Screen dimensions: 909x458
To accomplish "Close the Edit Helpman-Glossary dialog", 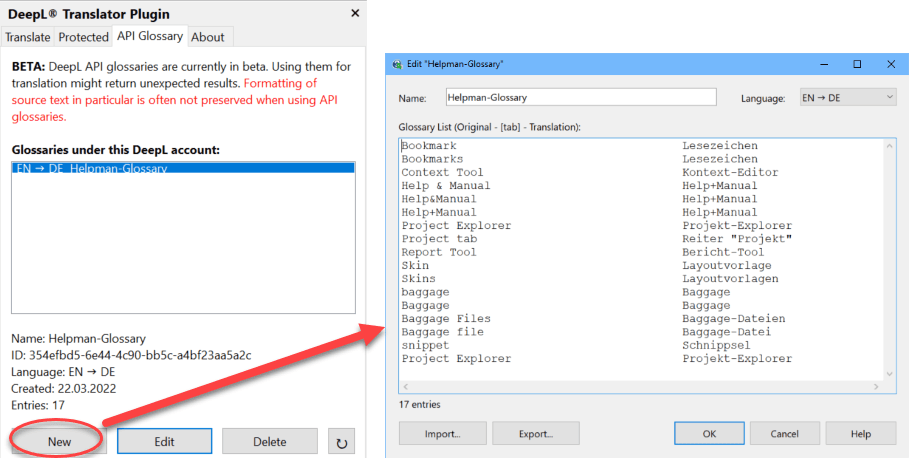I will click(891, 64).
